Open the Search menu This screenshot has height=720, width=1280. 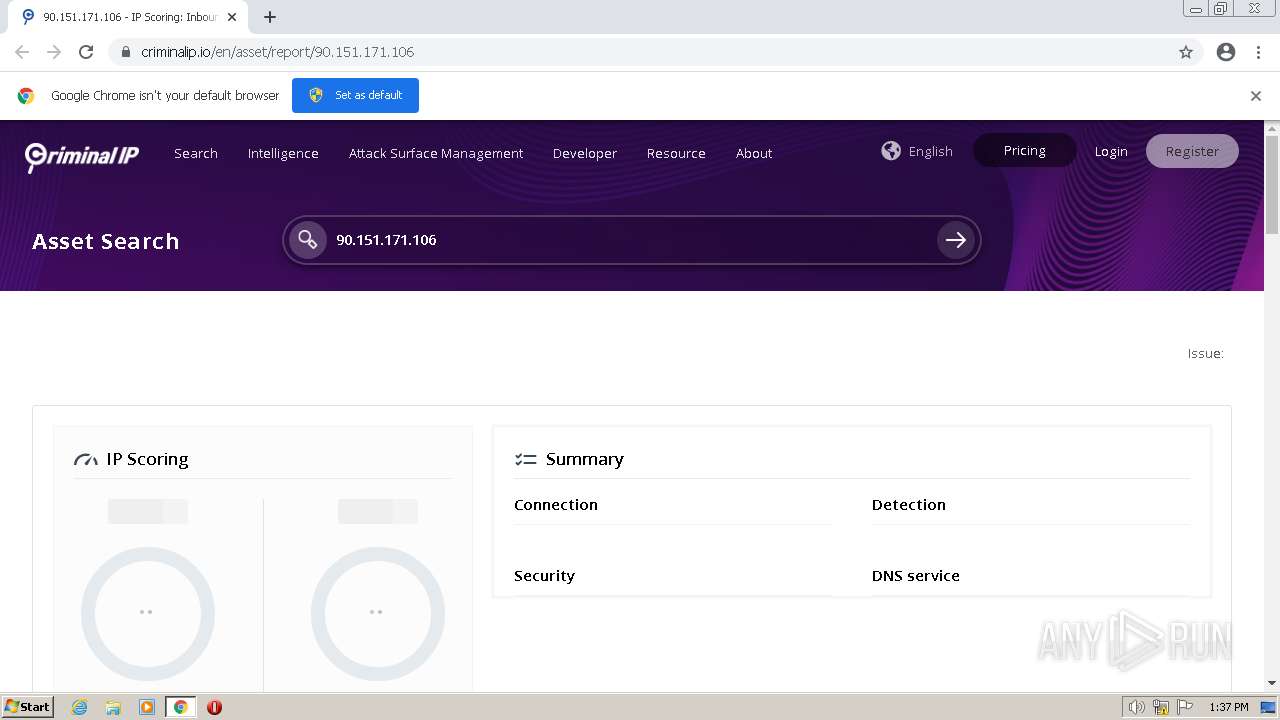tap(196, 153)
